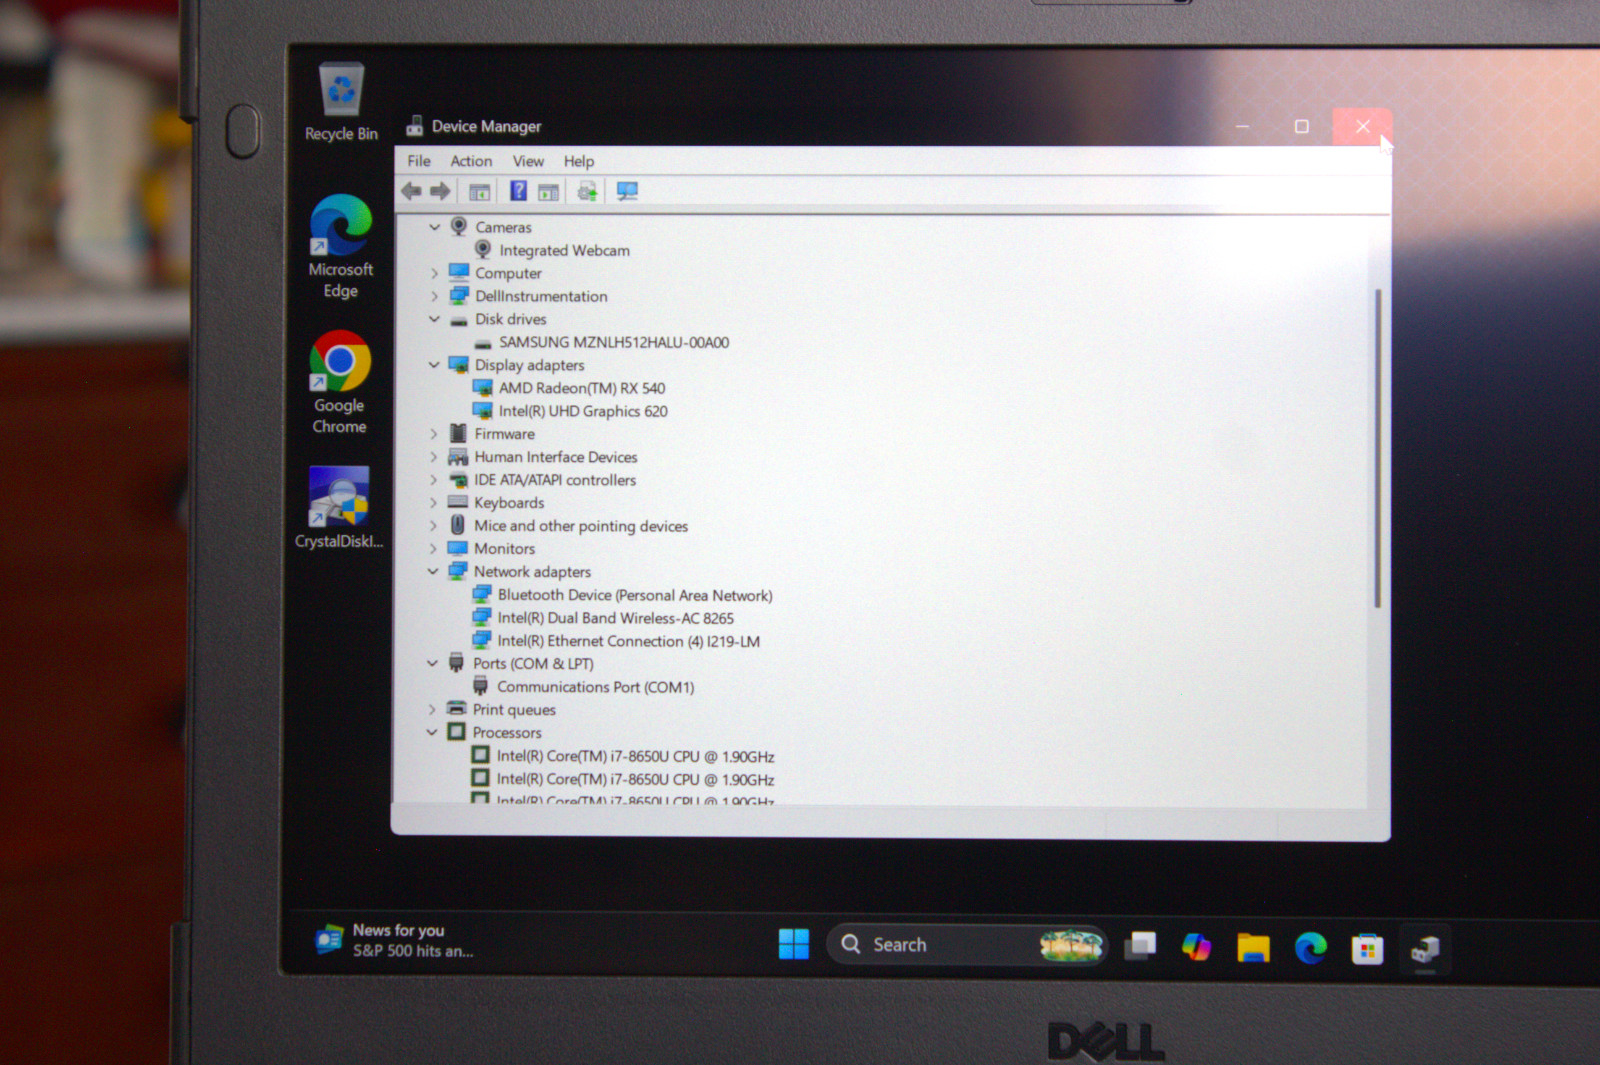Screen dimensions: 1600x1065
Task: Open the File menu
Action: 419,161
